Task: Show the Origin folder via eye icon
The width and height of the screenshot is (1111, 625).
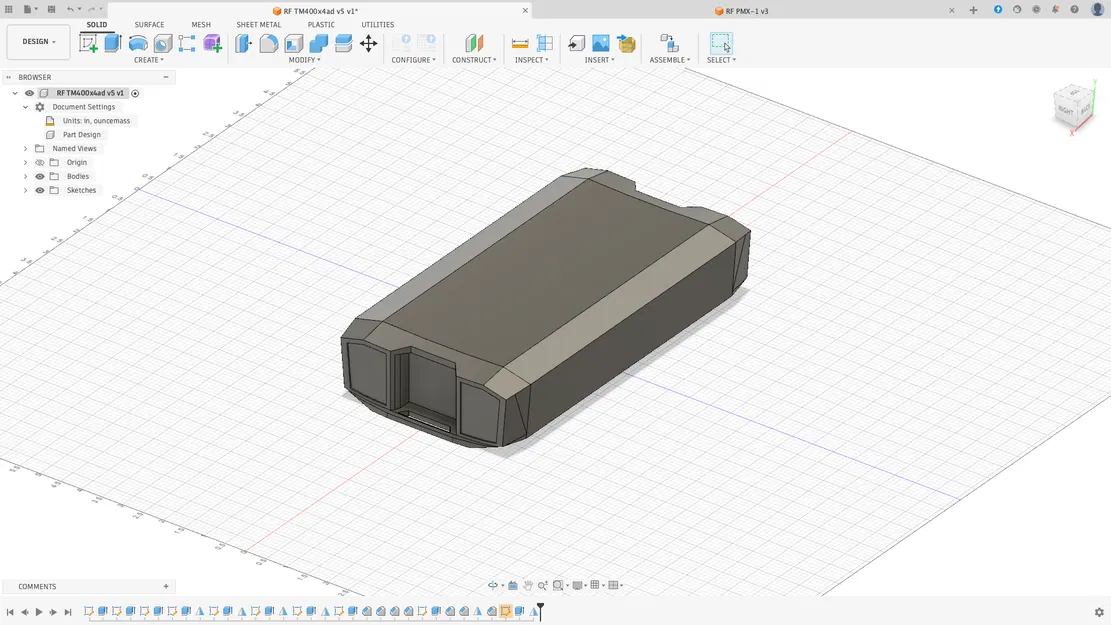Action: (x=40, y=162)
